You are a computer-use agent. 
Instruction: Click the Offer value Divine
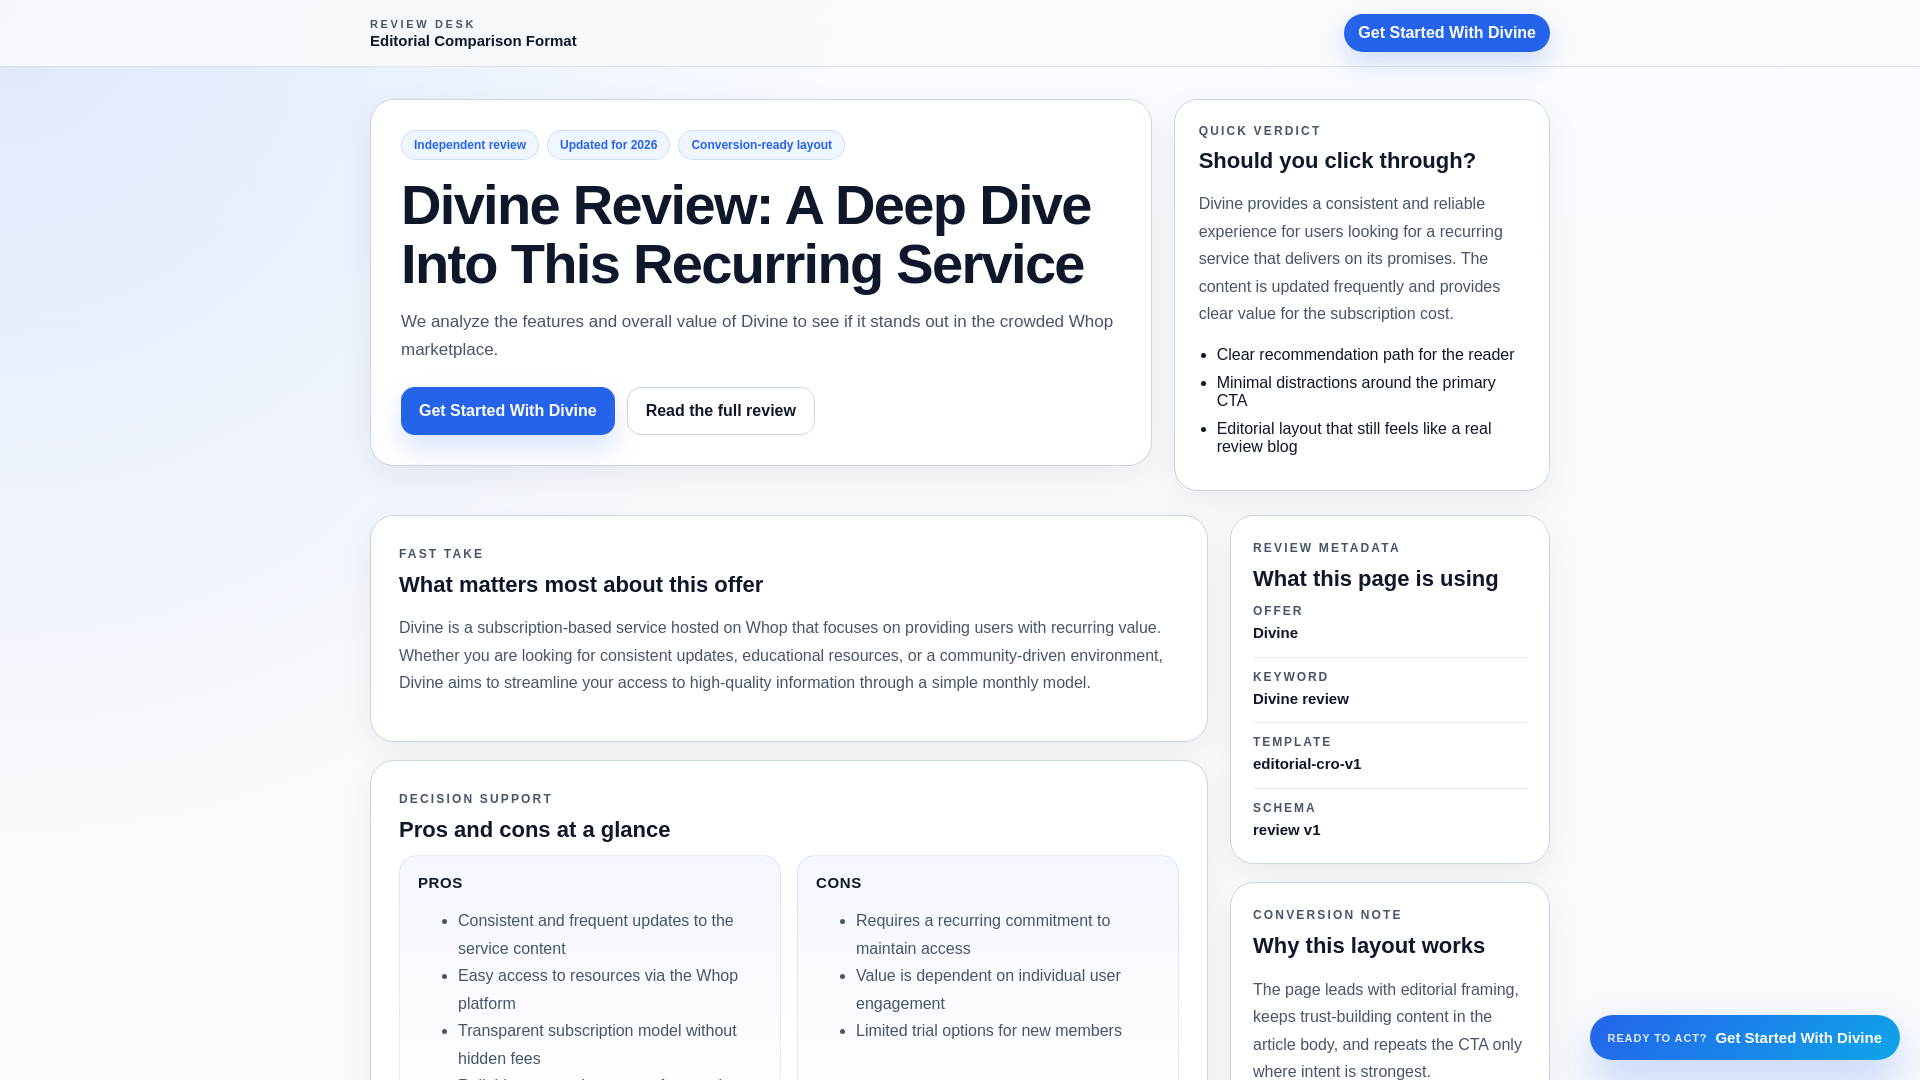1275,633
